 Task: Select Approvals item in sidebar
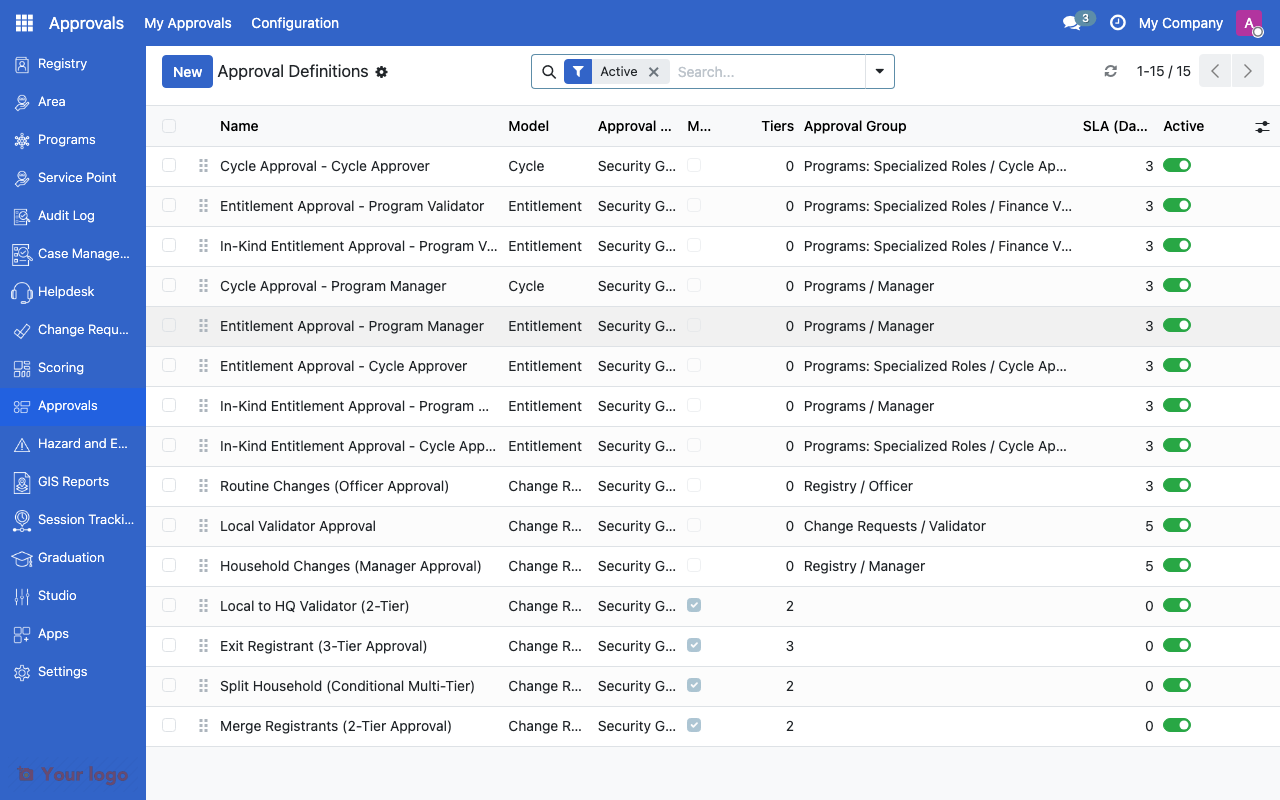tap(73, 406)
